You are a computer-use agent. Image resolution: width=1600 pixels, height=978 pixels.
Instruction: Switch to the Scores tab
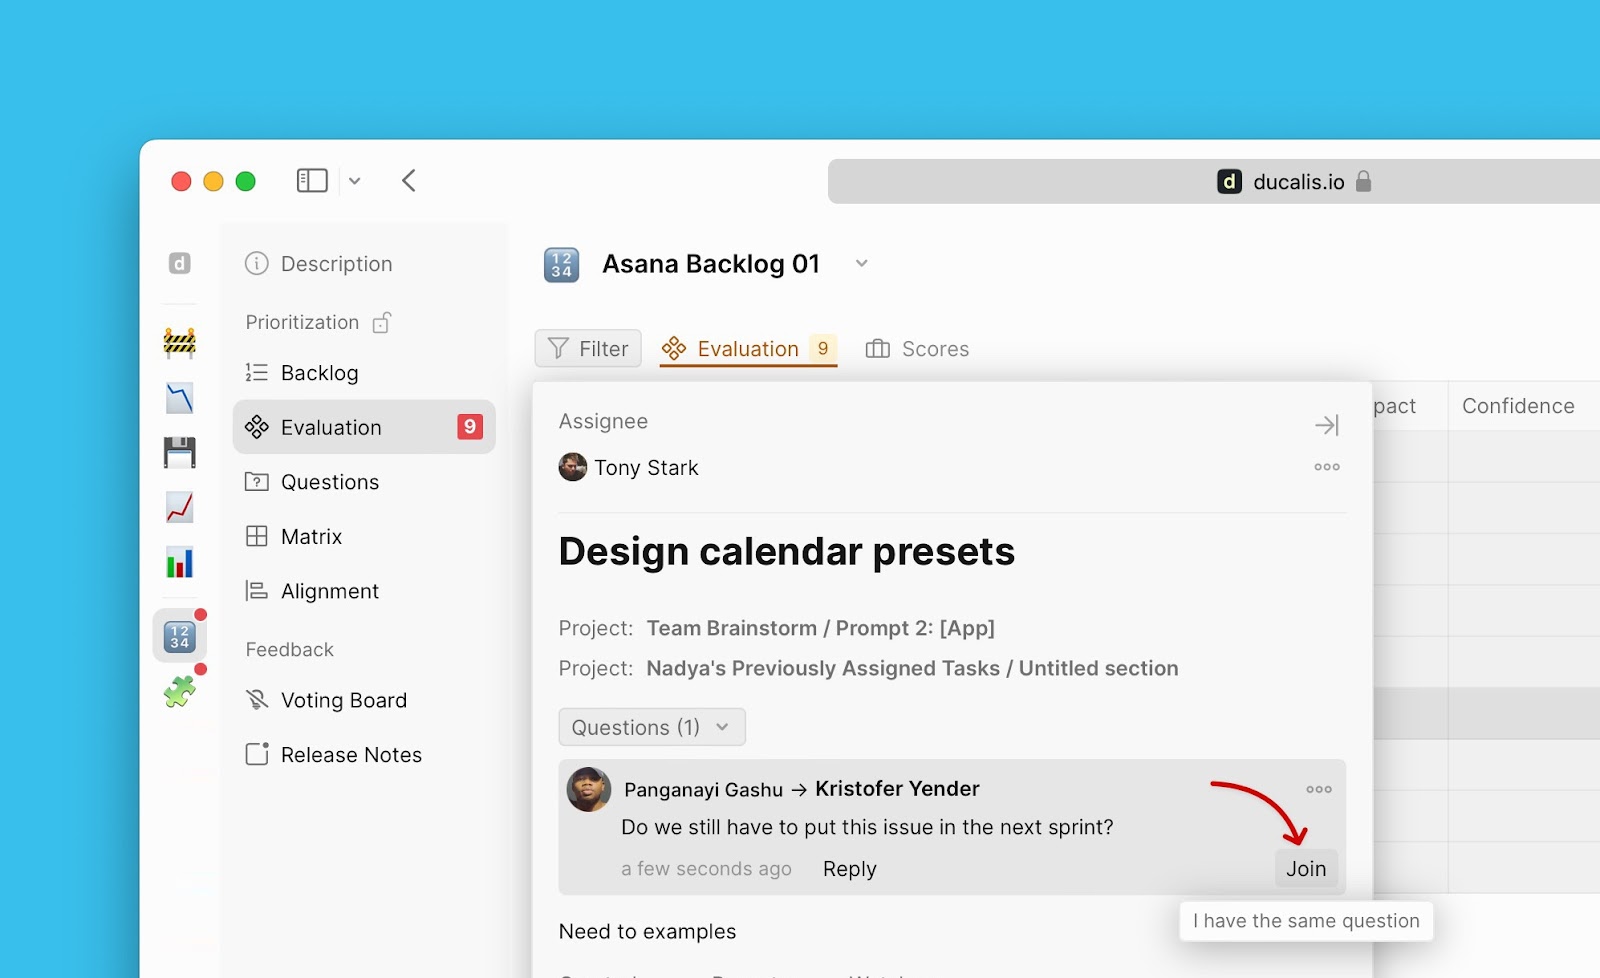(x=917, y=349)
